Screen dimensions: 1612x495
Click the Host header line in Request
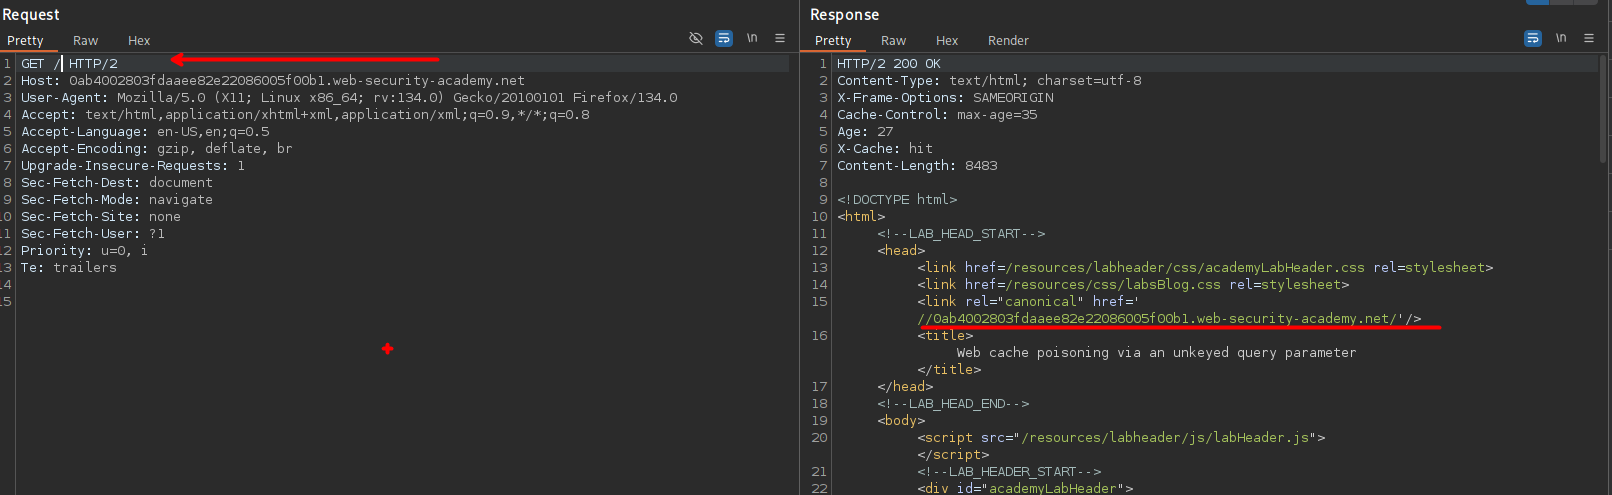click(x=273, y=80)
